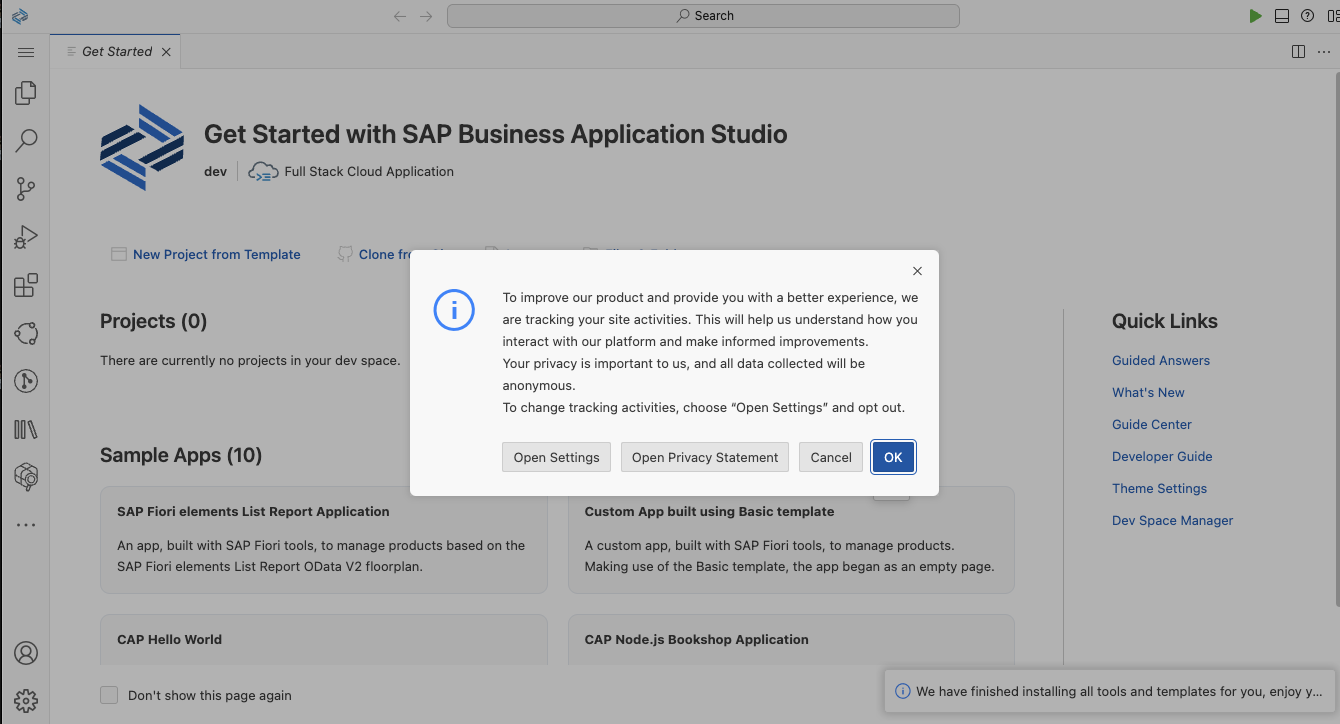Open Theme Settings quick link
Image resolution: width=1340 pixels, height=724 pixels.
(1159, 488)
